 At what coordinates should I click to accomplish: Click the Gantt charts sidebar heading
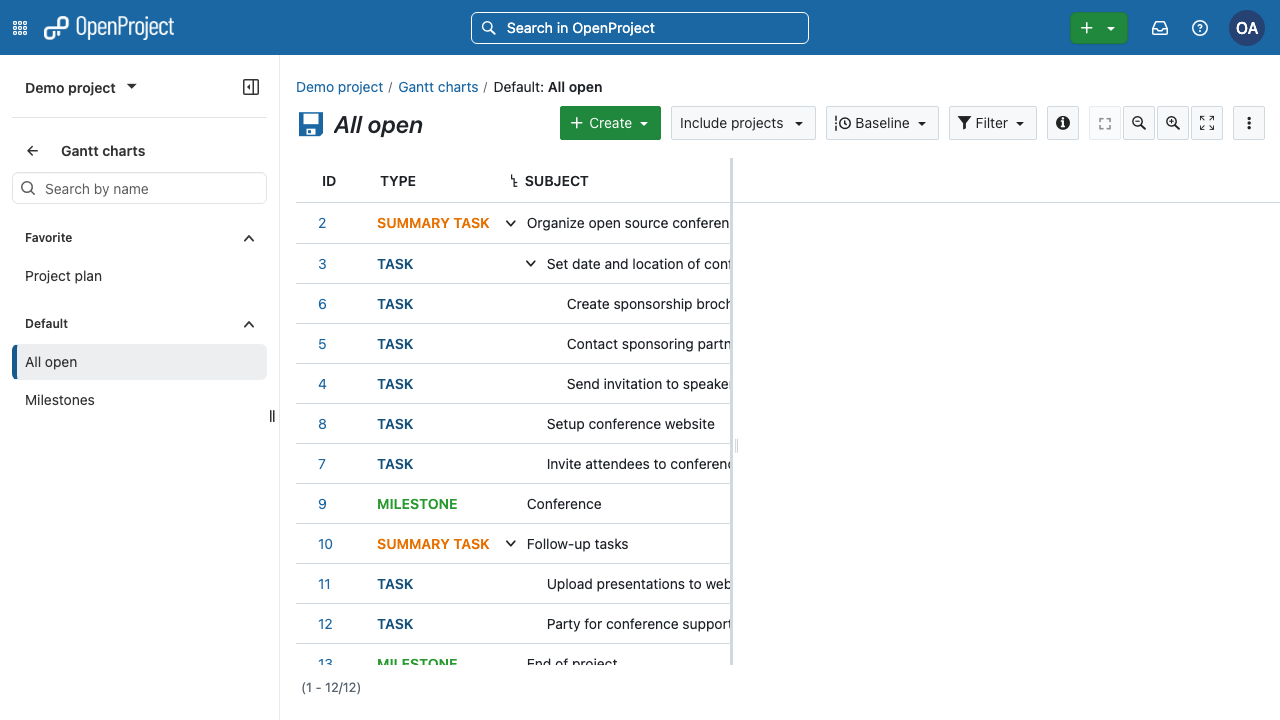point(103,151)
